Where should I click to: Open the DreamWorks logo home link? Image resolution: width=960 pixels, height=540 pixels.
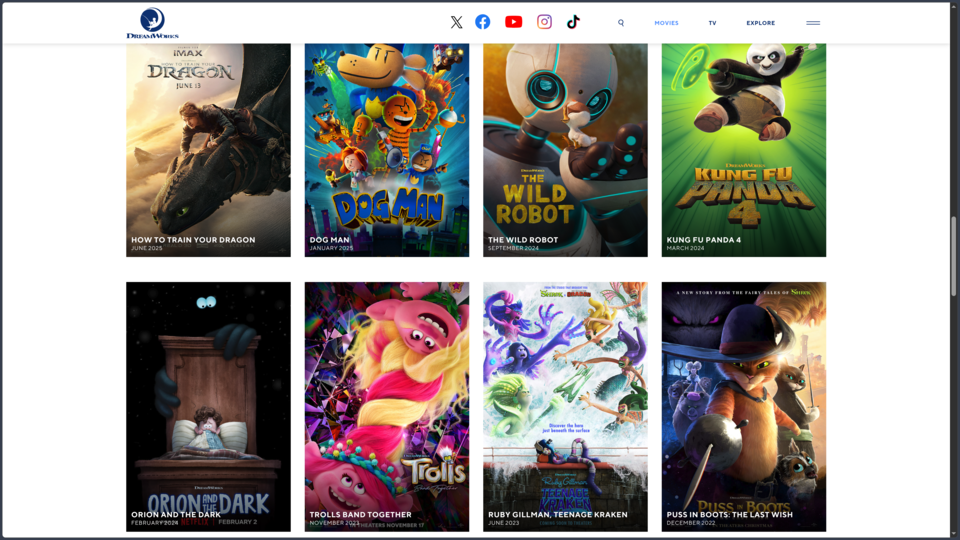coord(152,23)
